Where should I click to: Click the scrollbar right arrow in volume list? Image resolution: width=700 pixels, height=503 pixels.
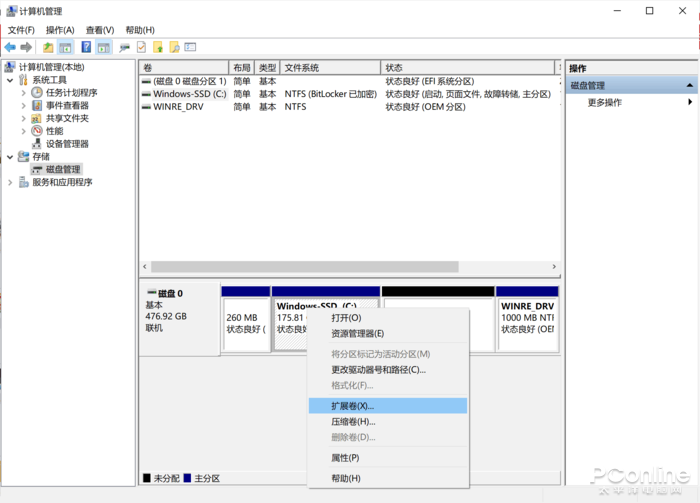(x=554, y=266)
